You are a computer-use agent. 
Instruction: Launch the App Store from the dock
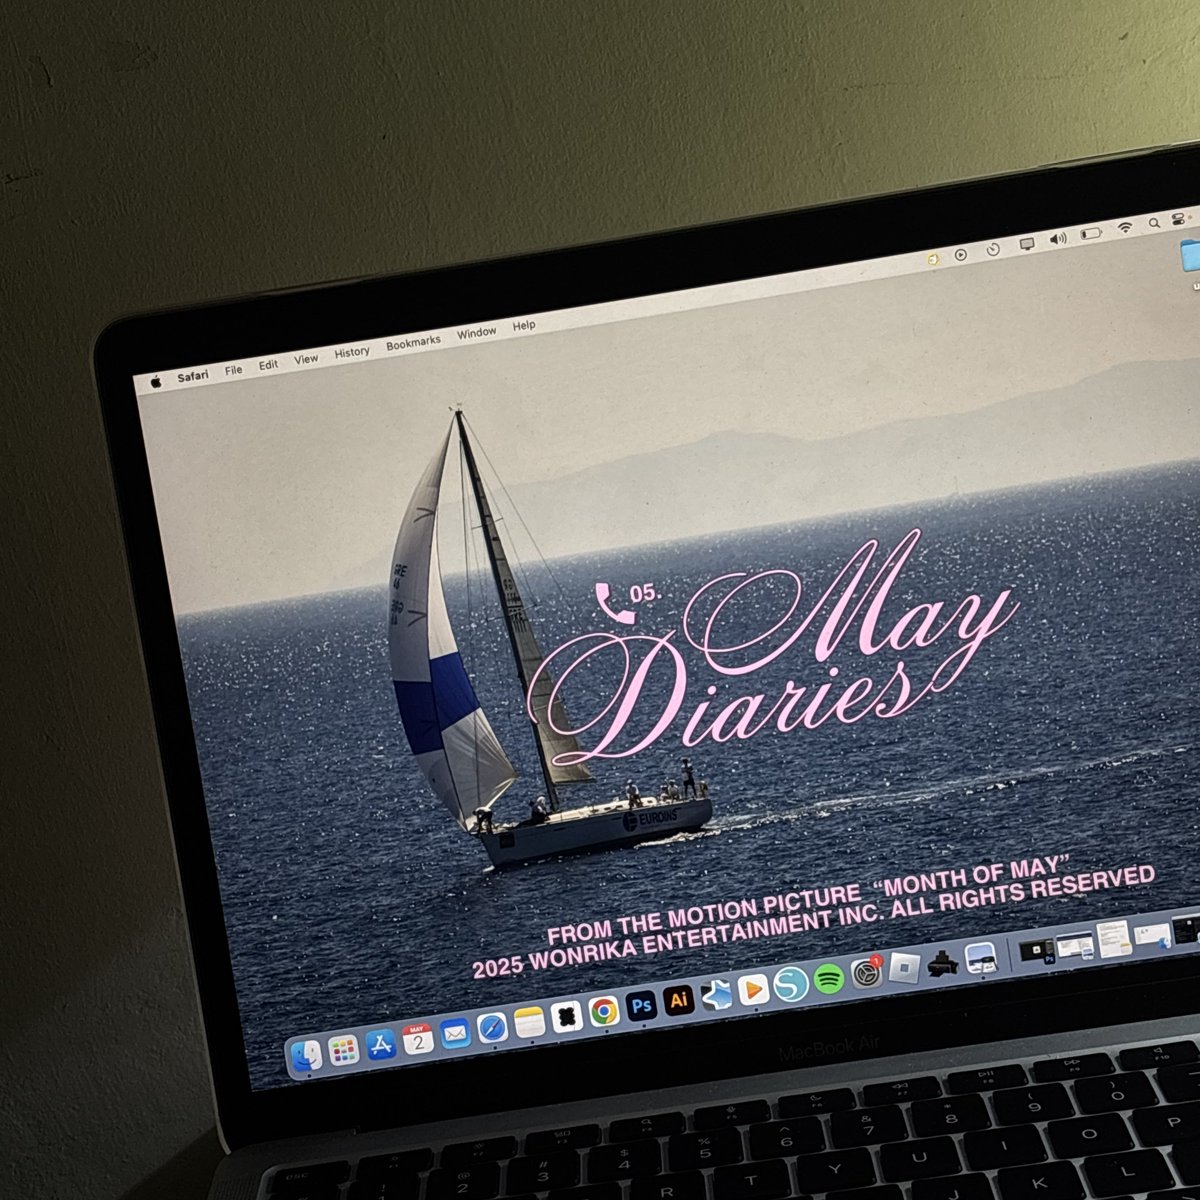(381, 1045)
